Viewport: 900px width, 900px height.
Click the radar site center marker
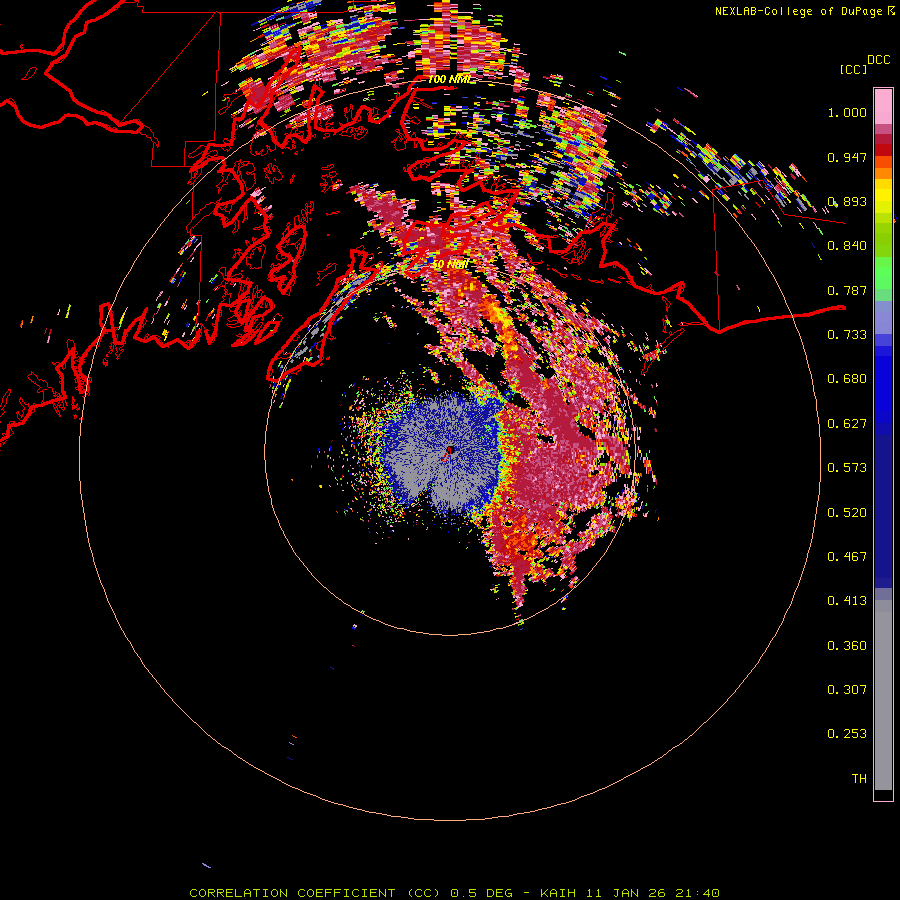450,451
